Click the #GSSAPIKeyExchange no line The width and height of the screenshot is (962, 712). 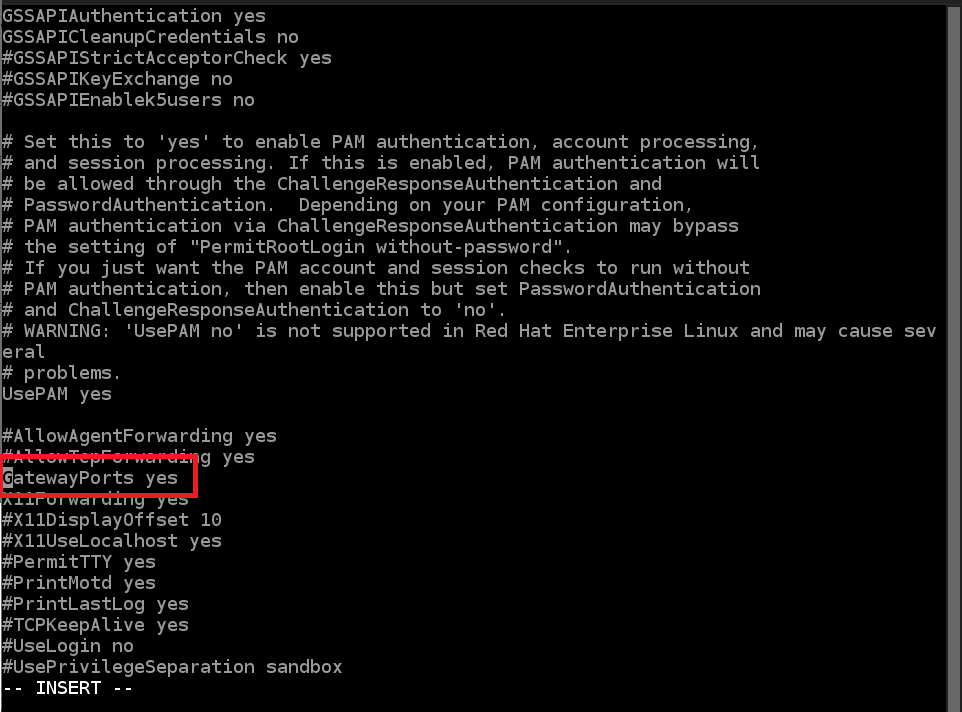point(117,79)
